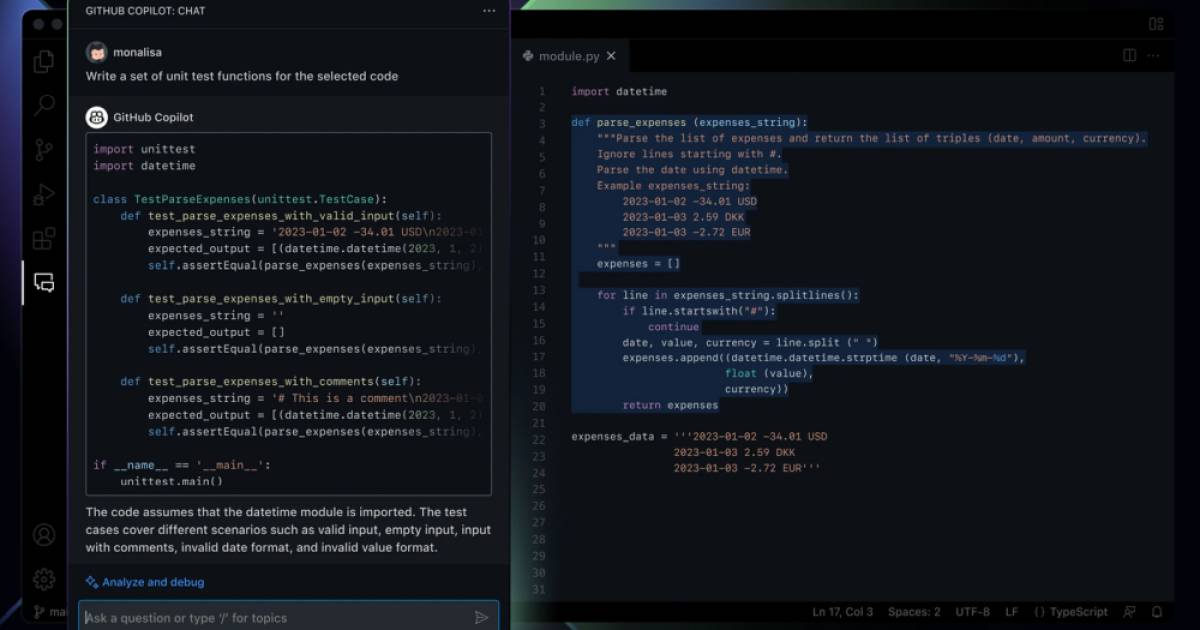
Task: Open the Extensions view
Action: pyautogui.click(x=43, y=240)
